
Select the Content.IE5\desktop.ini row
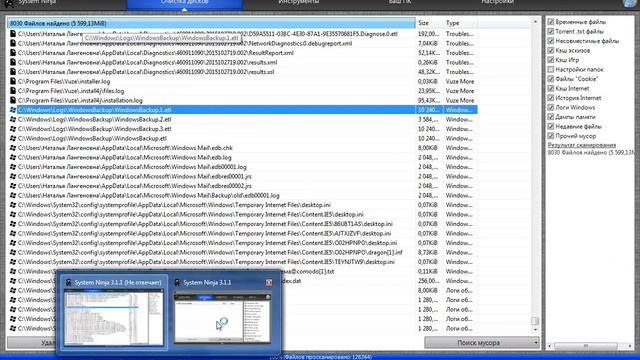coord(242,214)
